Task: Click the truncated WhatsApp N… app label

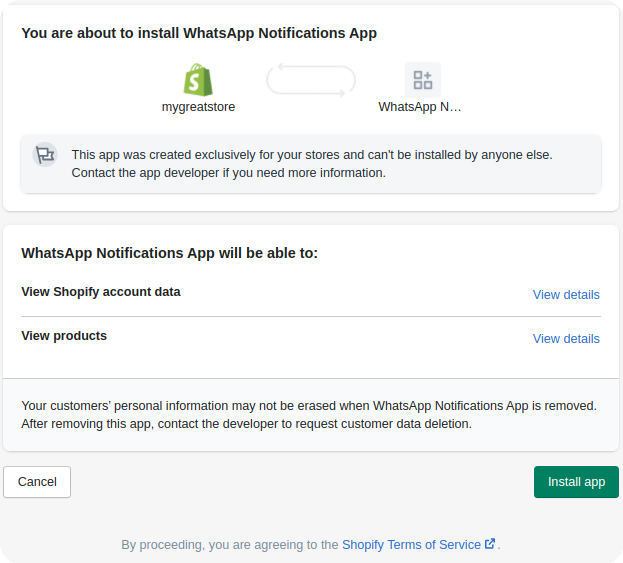Action: pyautogui.click(x=420, y=107)
